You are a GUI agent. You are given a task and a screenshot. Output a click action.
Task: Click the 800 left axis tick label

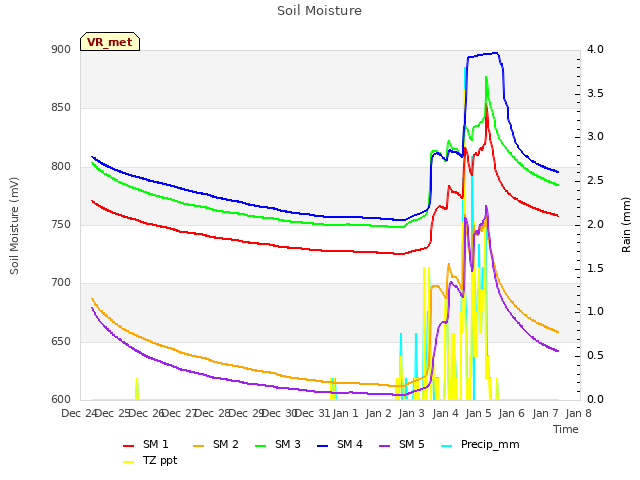pyautogui.click(x=61, y=167)
